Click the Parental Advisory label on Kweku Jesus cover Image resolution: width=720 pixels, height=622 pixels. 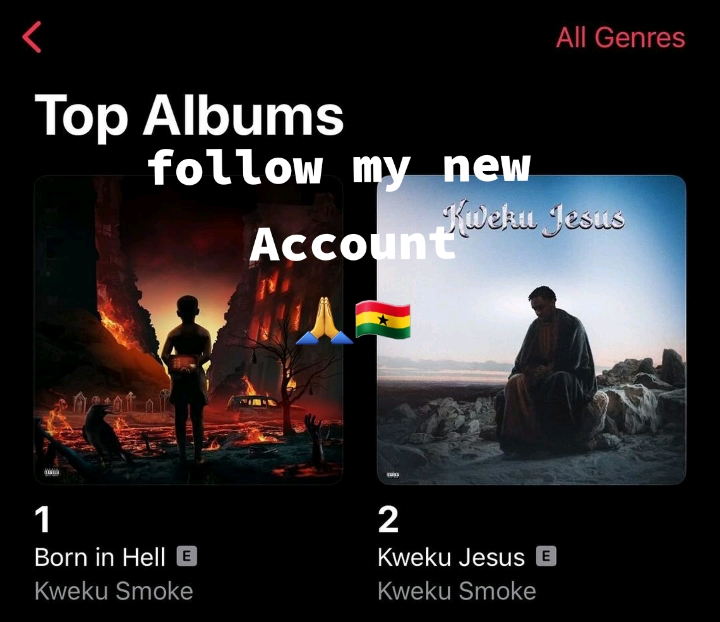tap(393, 475)
